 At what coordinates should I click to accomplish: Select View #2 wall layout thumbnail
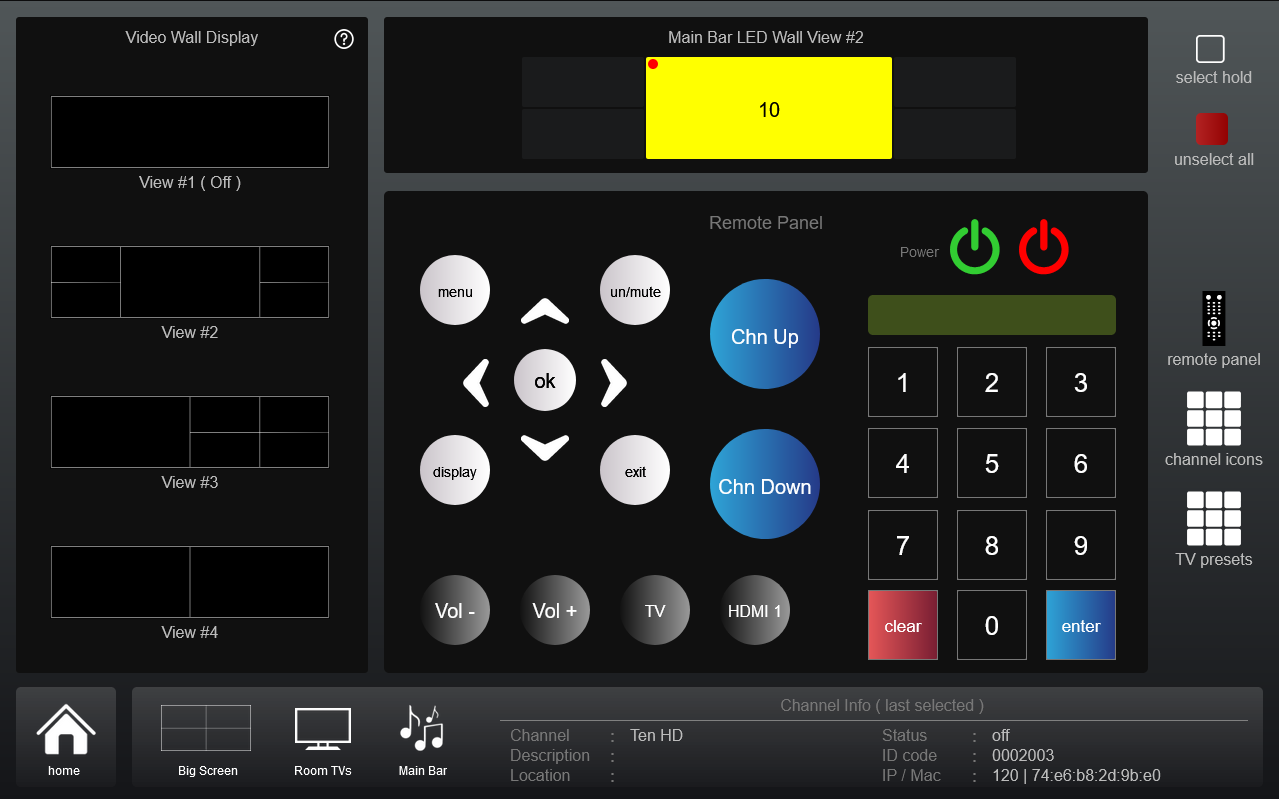(x=190, y=282)
